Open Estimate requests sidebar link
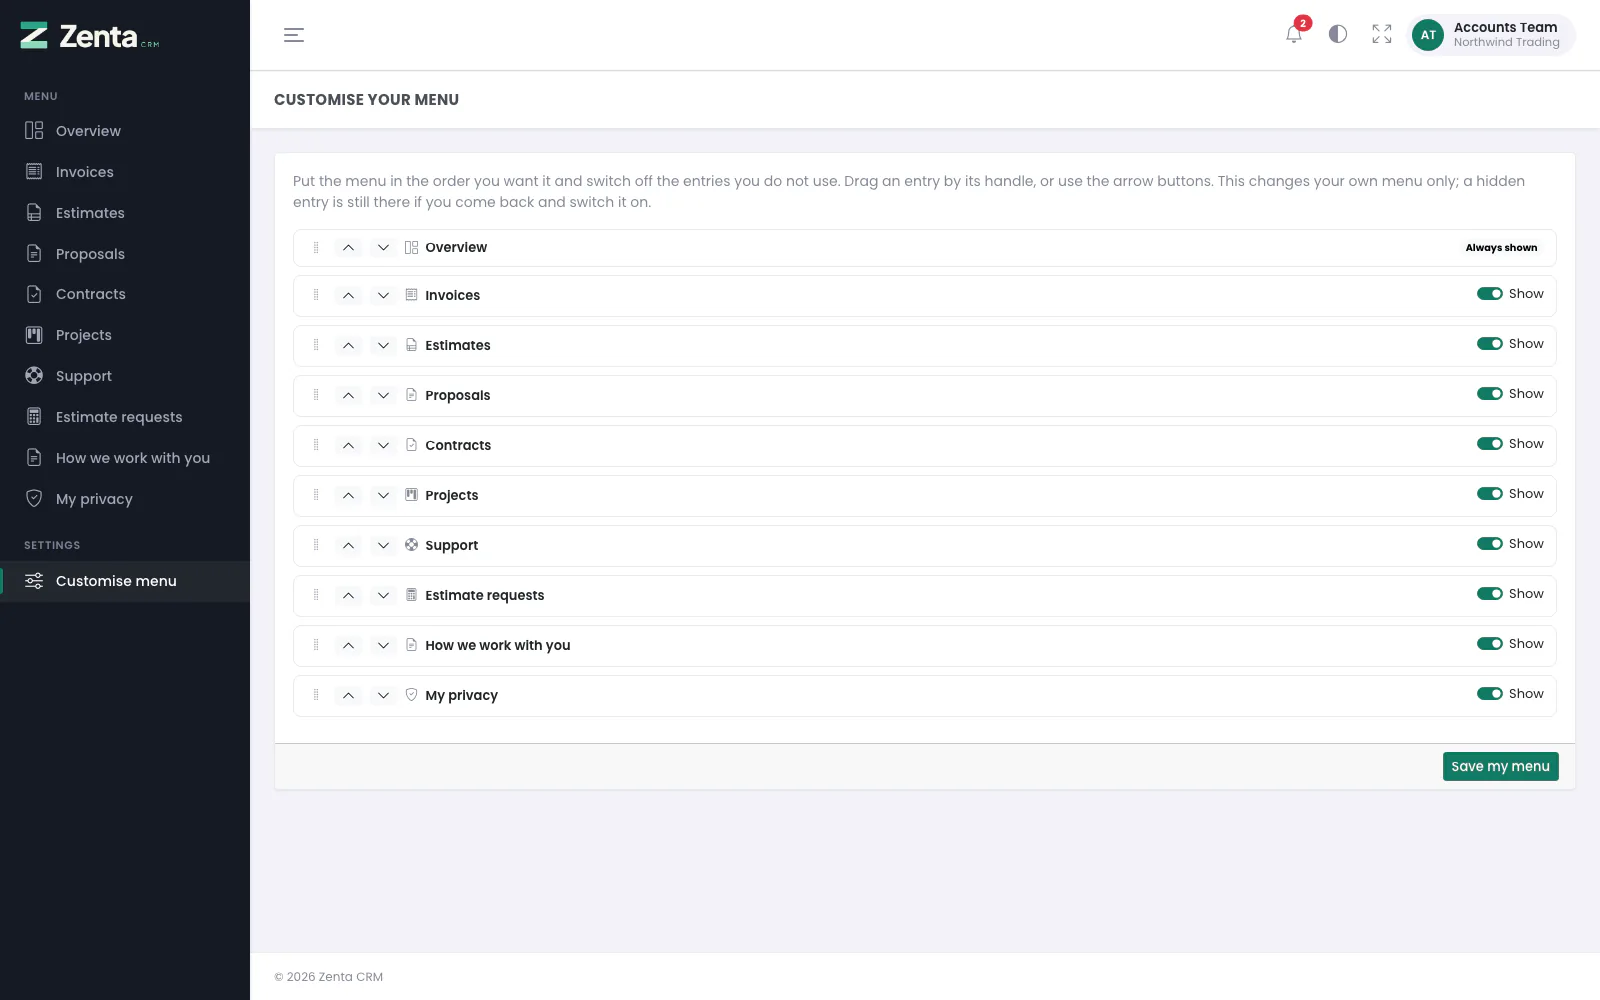Image resolution: width=1600 pixels, height=1000 pixels. coord(125,417)
